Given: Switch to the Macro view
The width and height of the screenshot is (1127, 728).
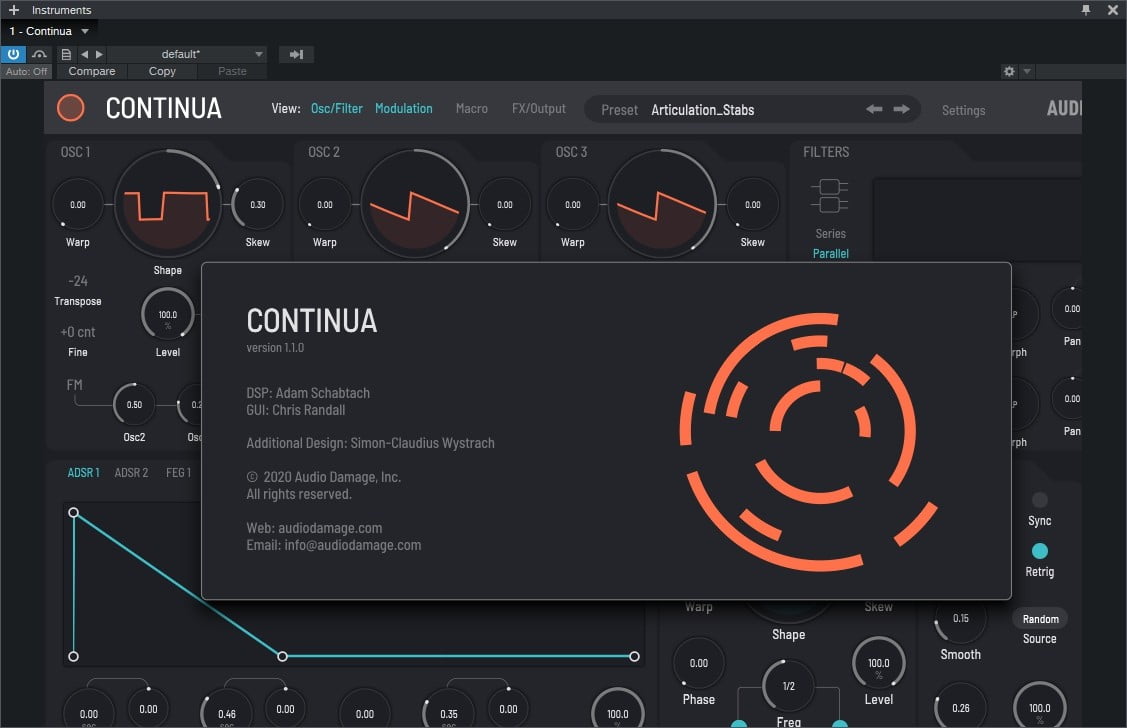Looking at the screenshot, I should tap(472, 109).
